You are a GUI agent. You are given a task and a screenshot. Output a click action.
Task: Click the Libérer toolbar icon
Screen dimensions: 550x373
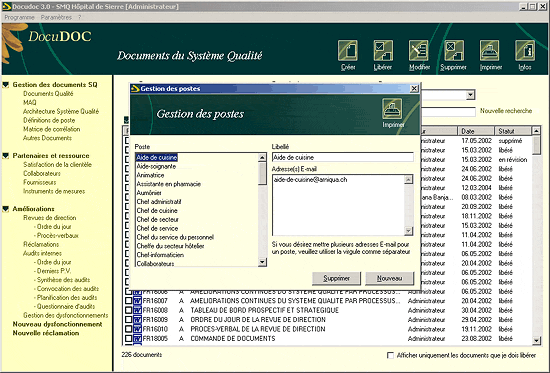(383, 51)
